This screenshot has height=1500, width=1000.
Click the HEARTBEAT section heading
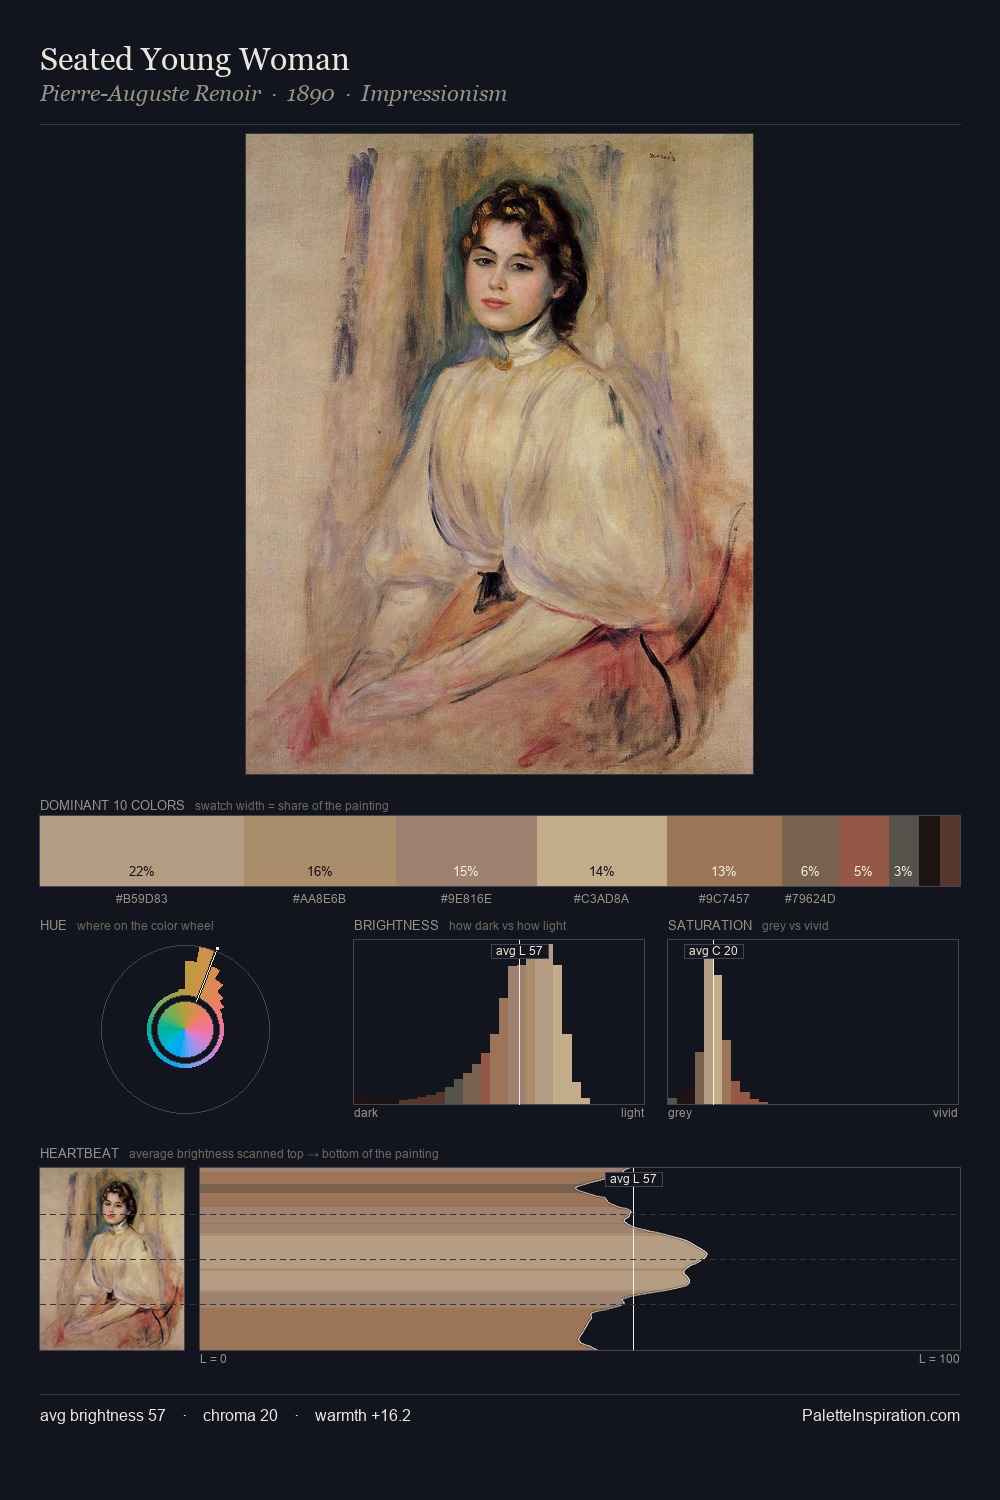(x=79, y=1153)
